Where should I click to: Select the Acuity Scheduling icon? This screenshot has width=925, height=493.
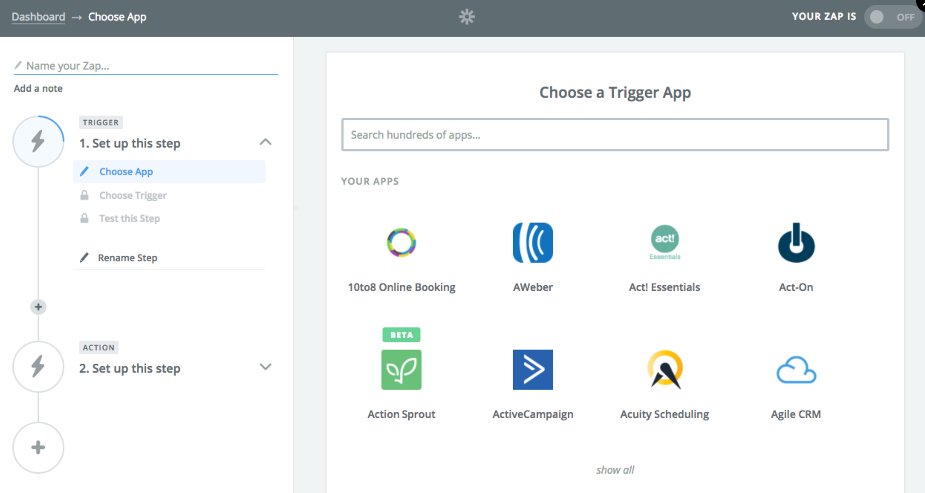point(665,370)
